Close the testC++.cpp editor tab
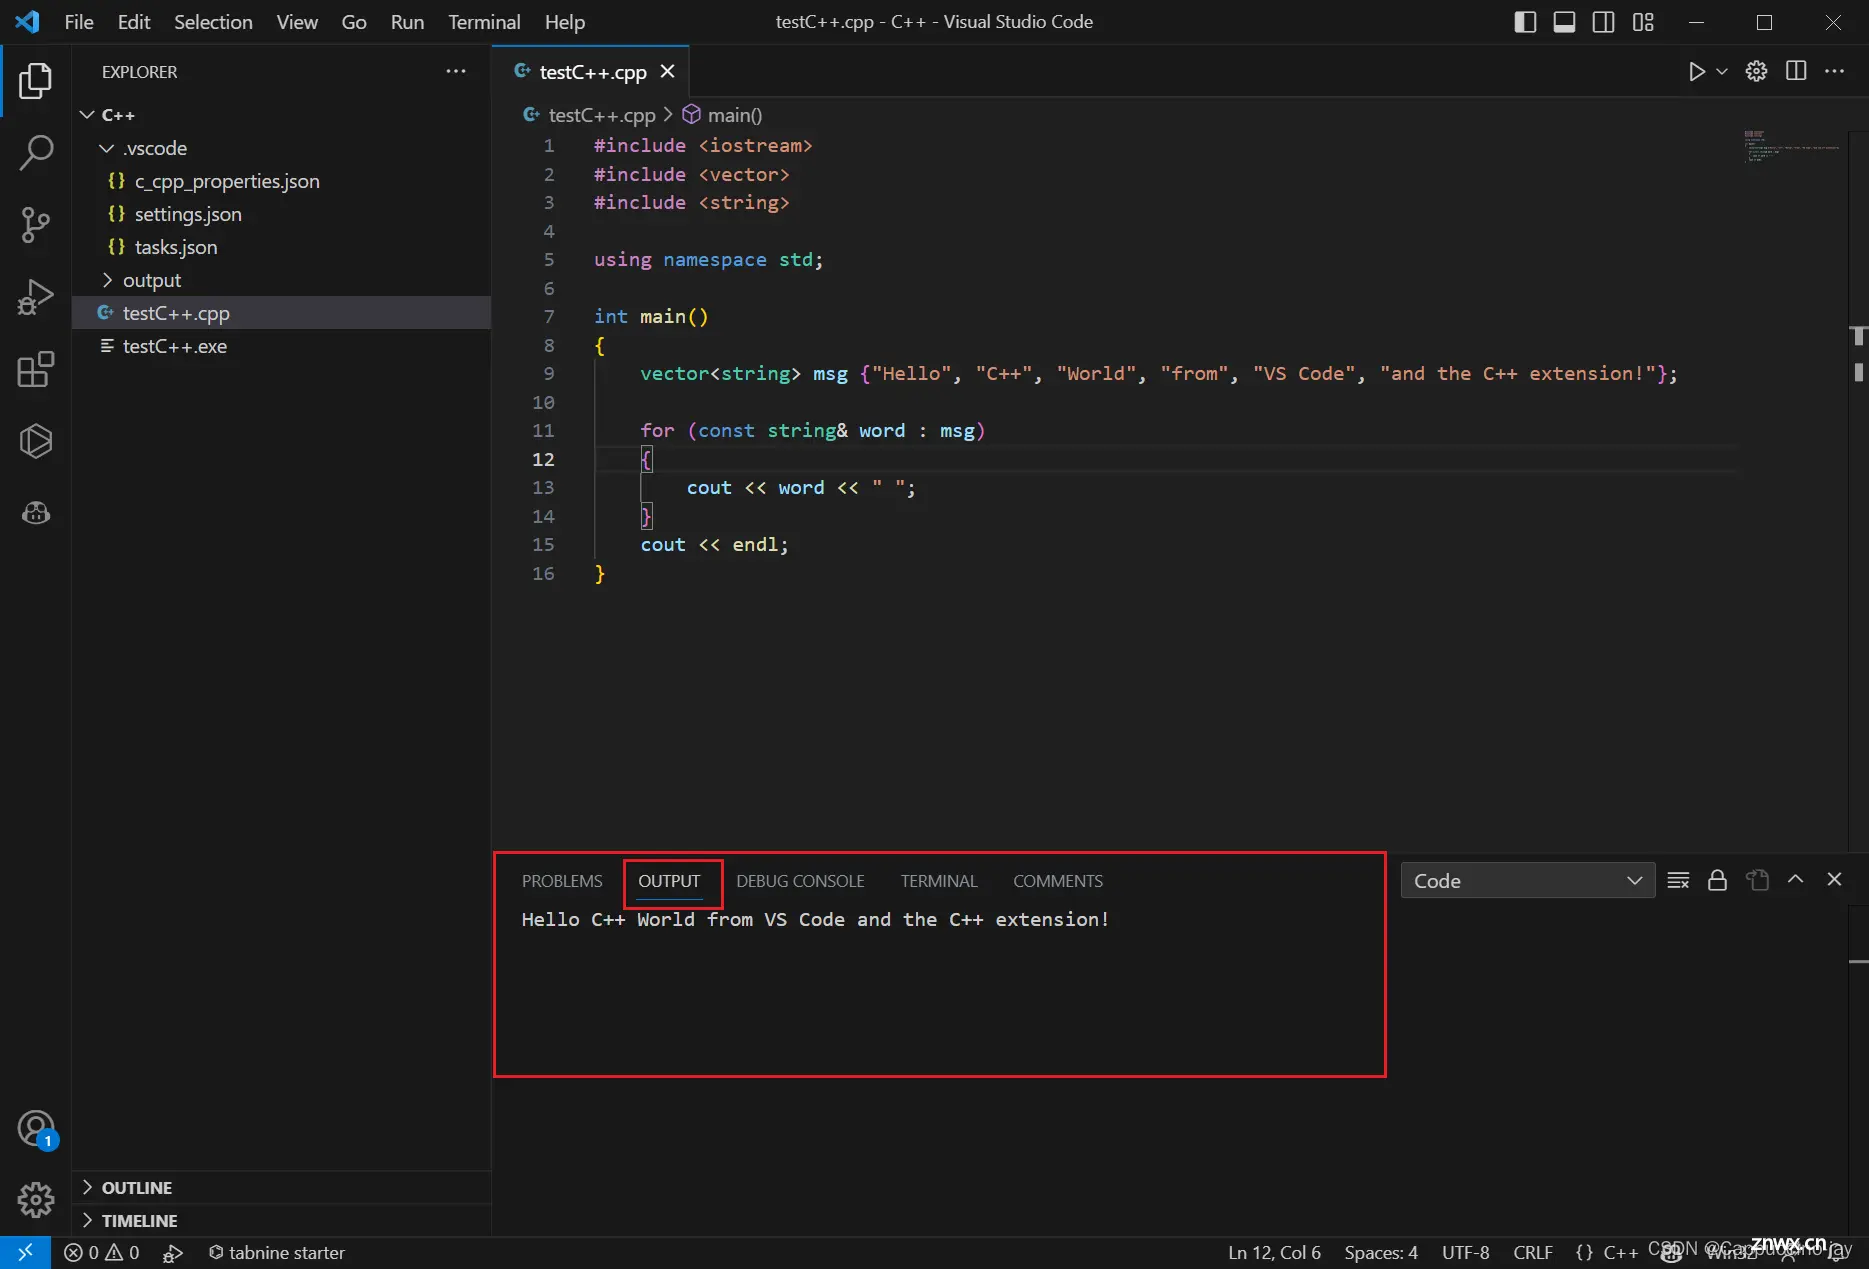Viewport: 1869px width, 1269px height. click(667, 71)
